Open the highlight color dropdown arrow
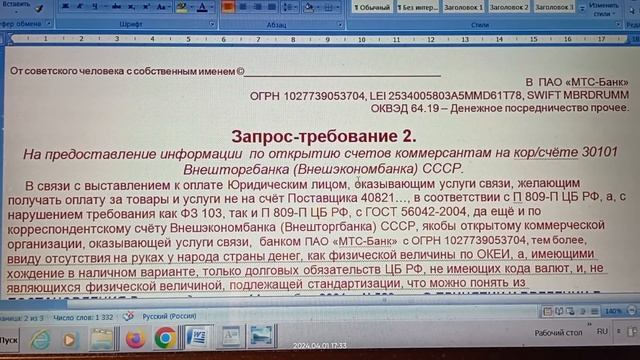The height and width of the screenshot is (360, 640). click(x=191, y=7)
